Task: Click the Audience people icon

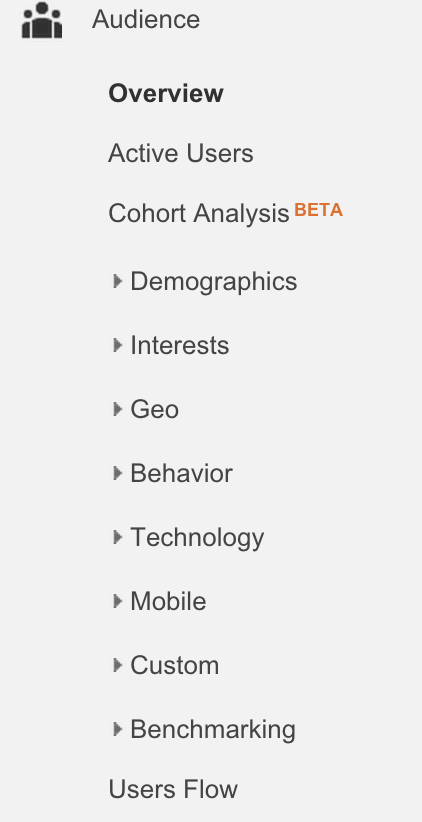Action: (42, 20)
